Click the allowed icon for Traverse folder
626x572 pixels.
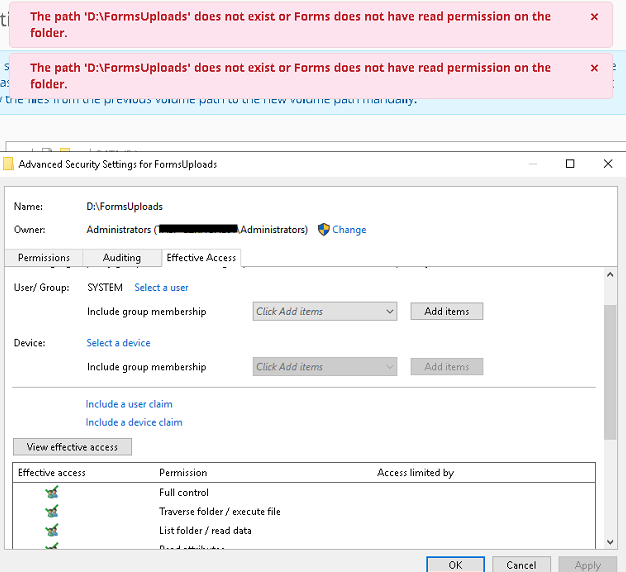(52, 511)
